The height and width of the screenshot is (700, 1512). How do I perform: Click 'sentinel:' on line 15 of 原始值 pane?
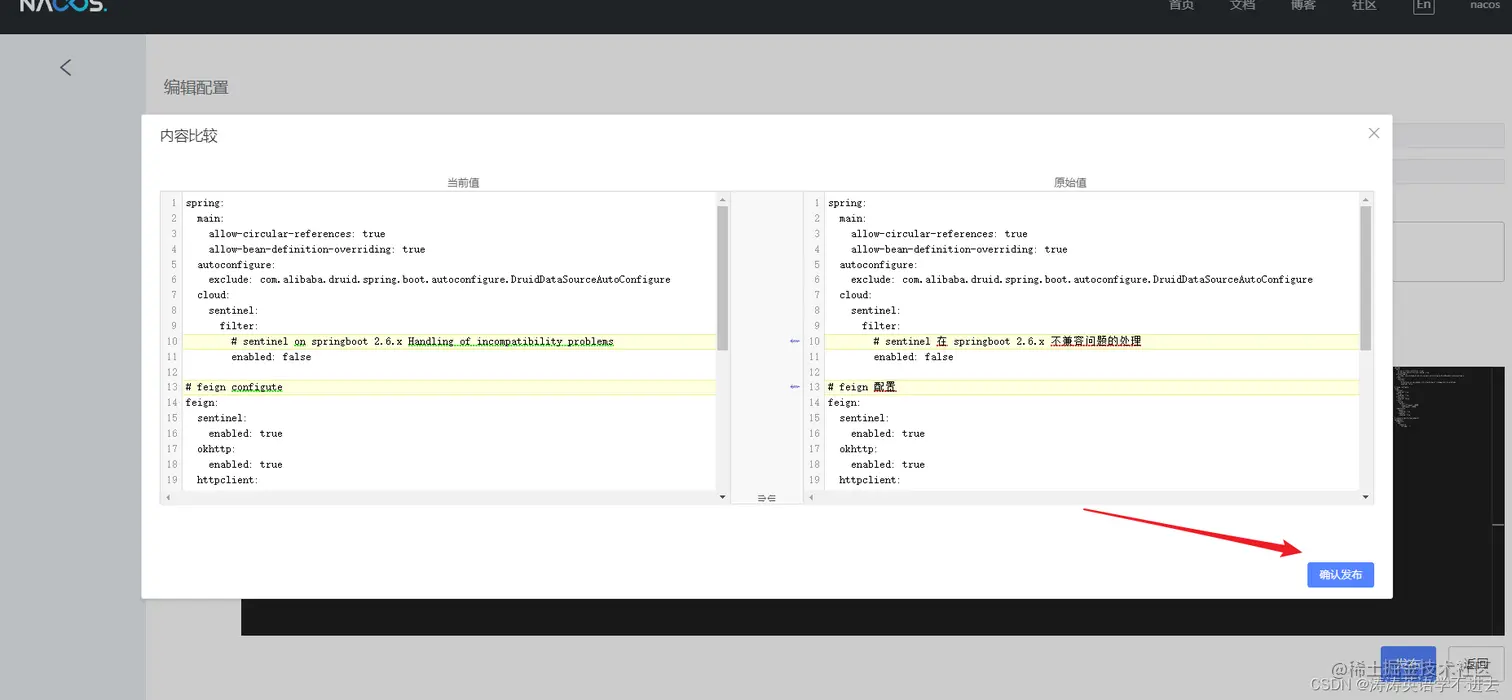pos(864,418)
